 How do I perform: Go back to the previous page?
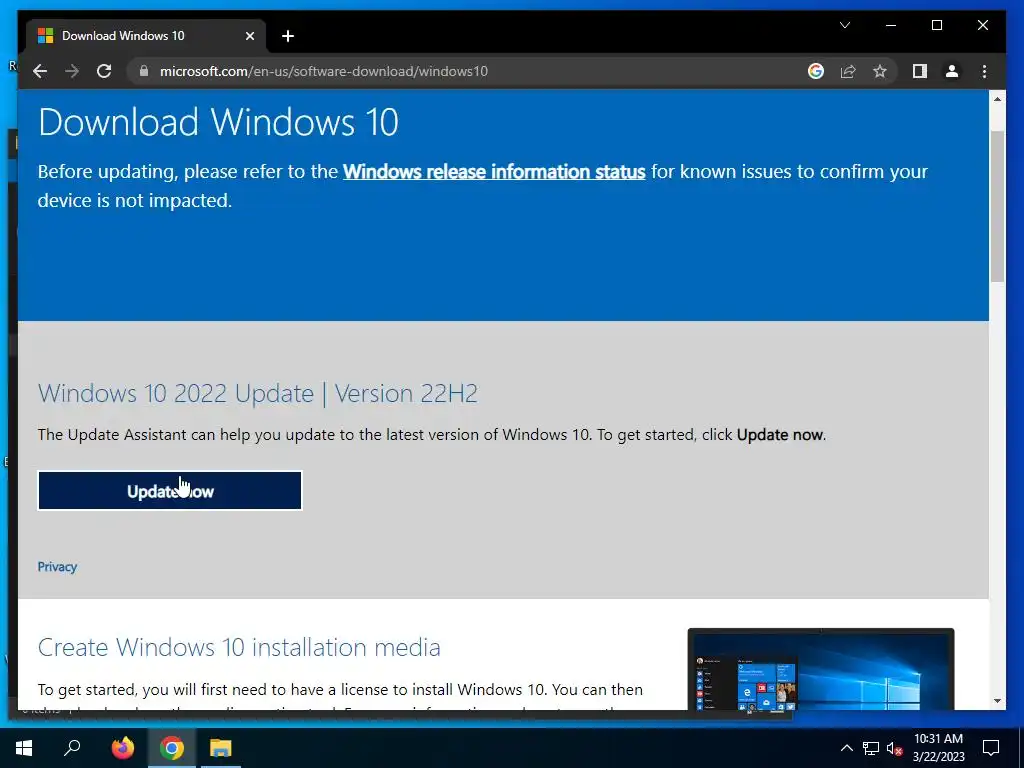[40, 71]
